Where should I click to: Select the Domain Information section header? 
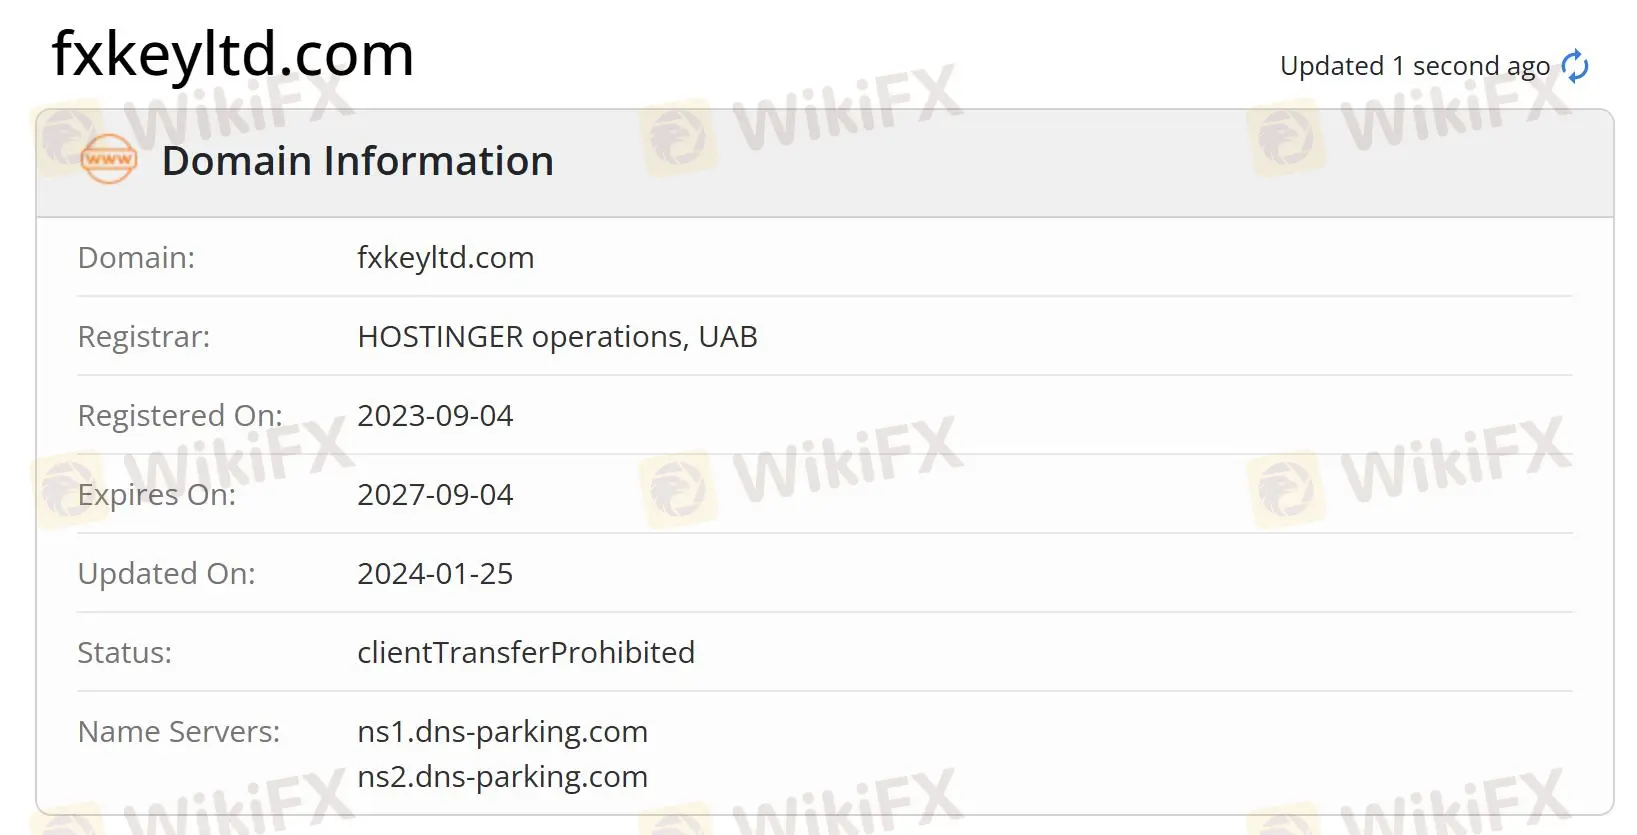tap(358, 160)
